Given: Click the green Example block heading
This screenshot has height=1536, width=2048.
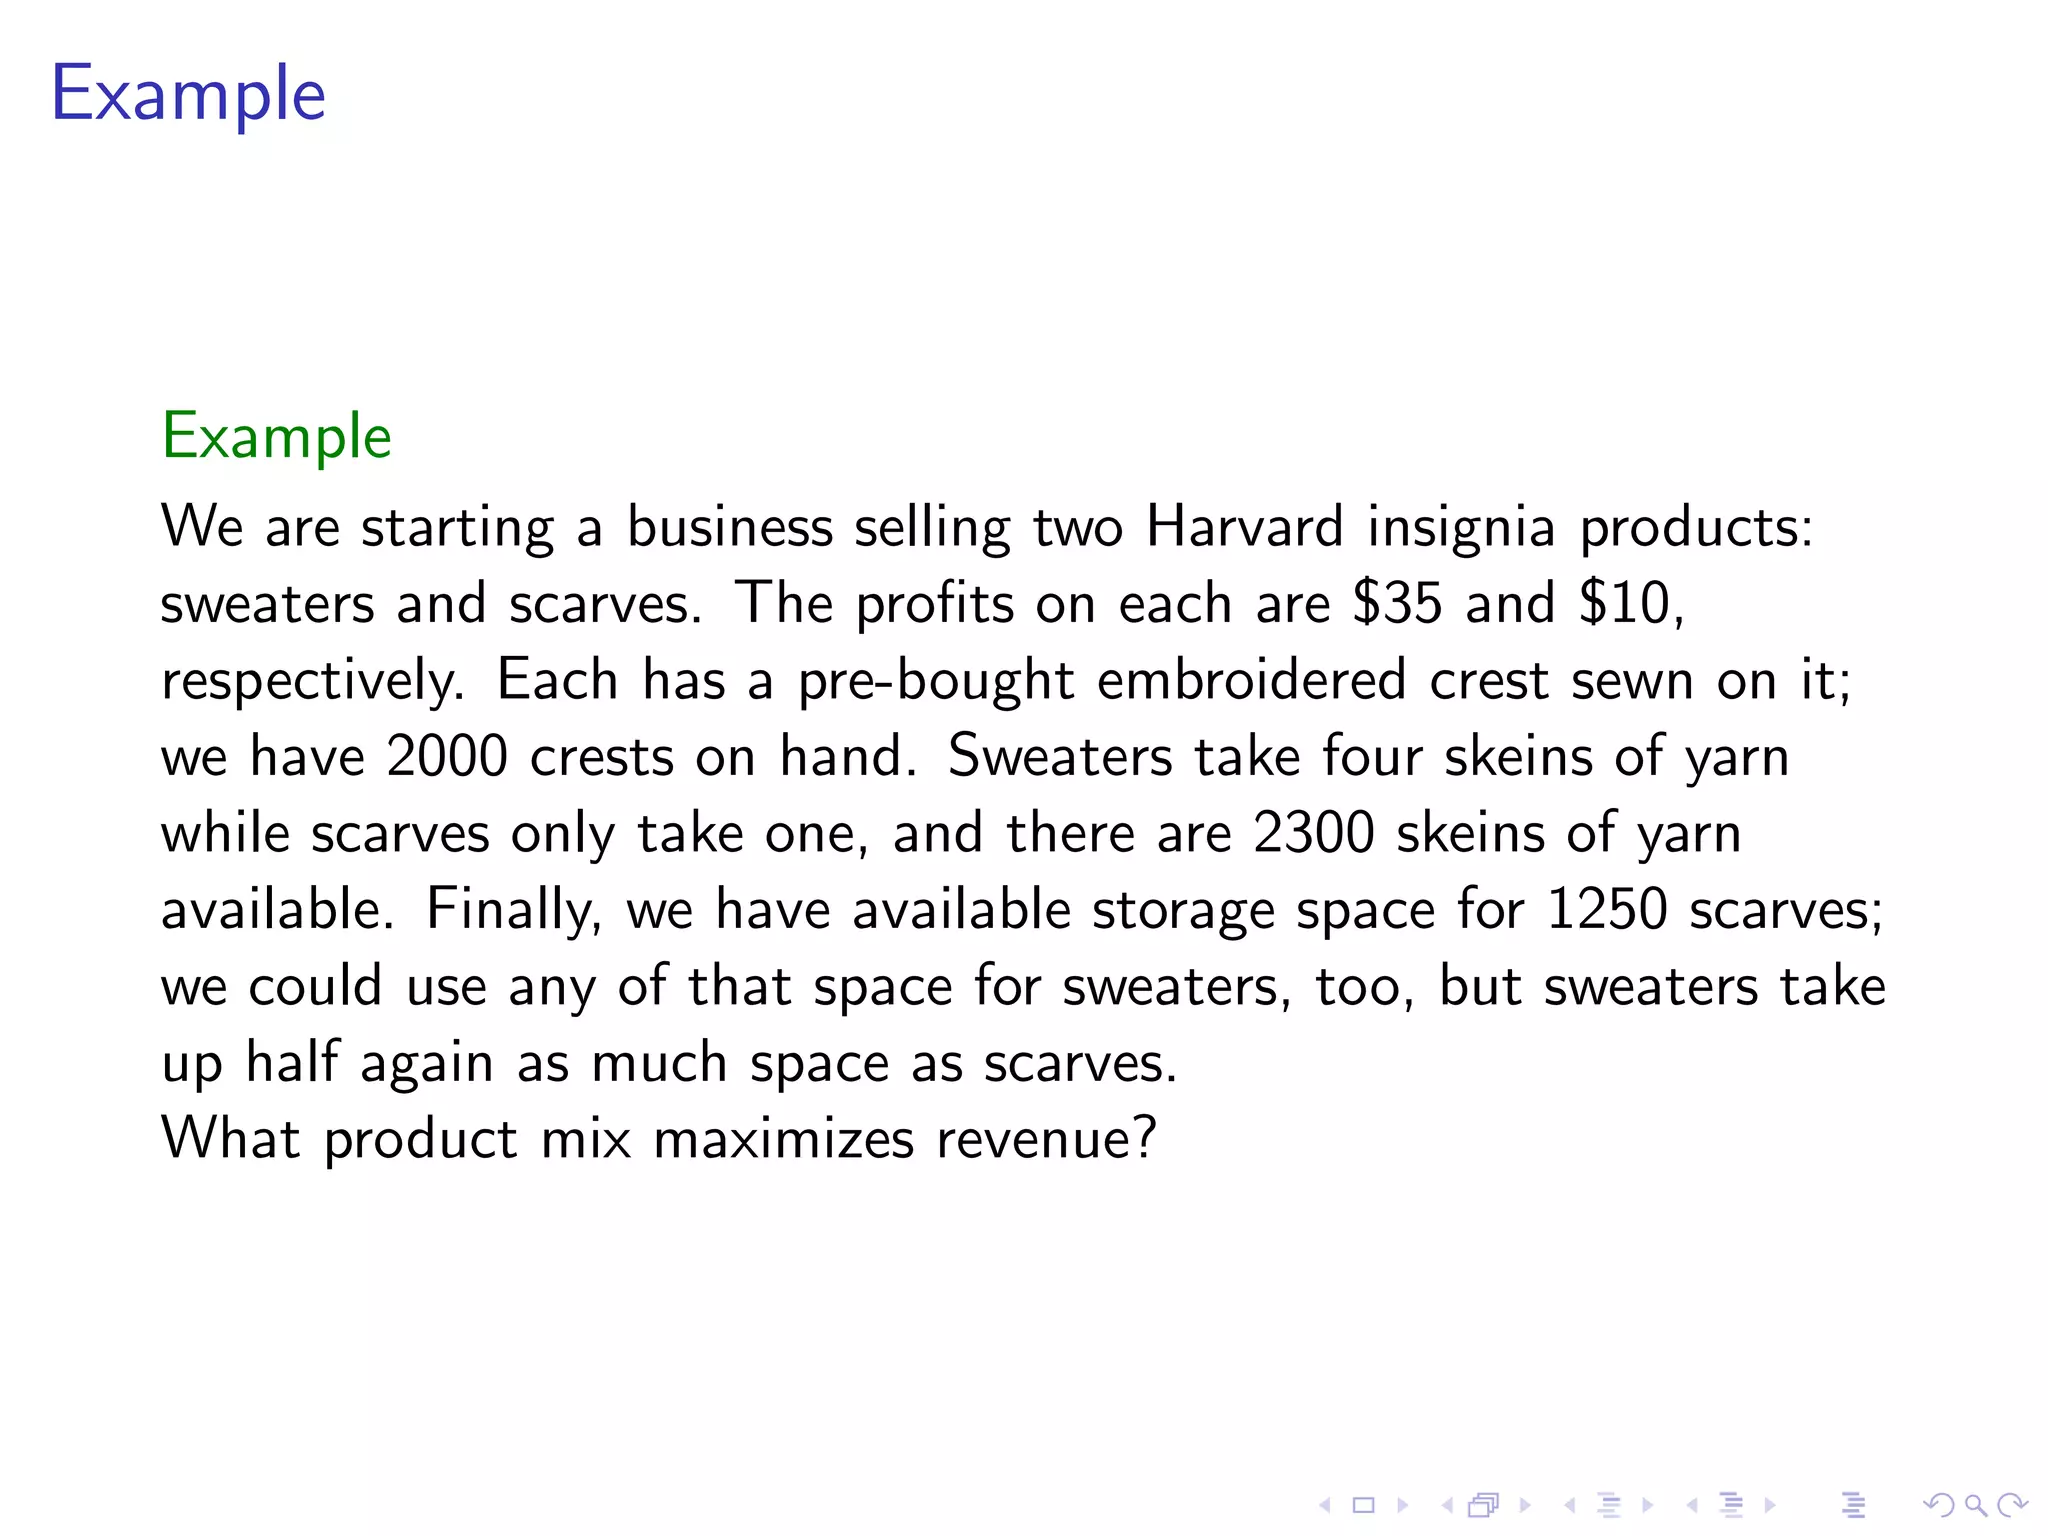Looking at the screenshot, I should (277, 438).
